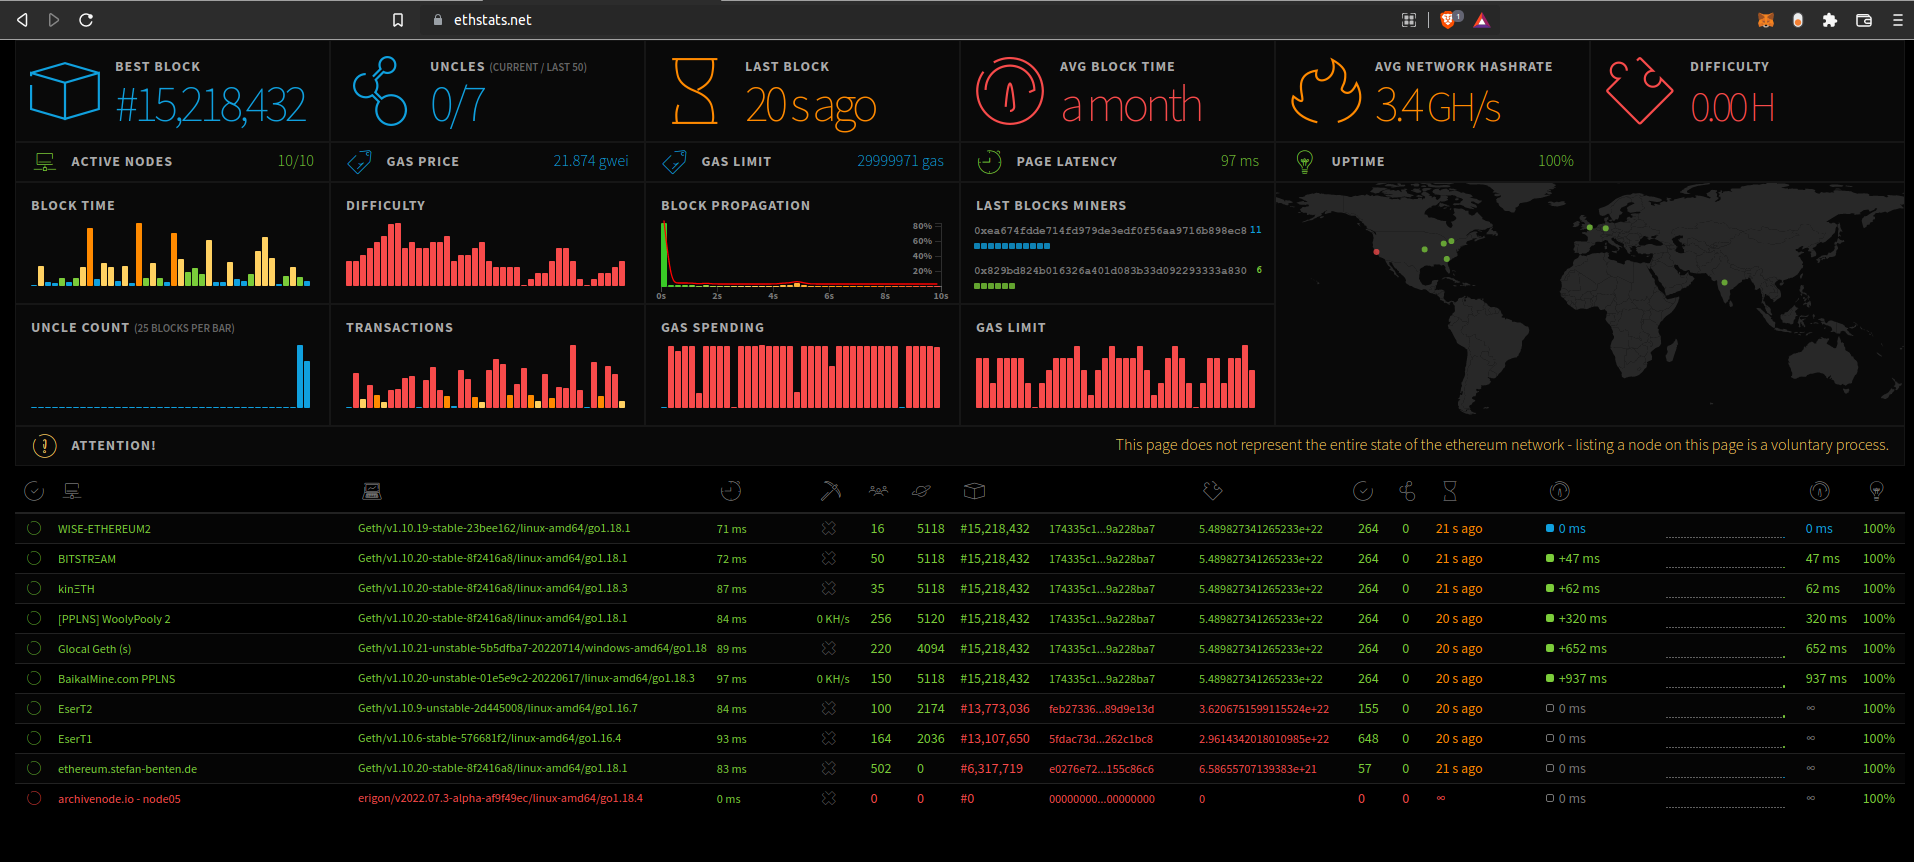Sort nodes by mining pickaxe column
Viewport: 1914px width, 862px height.
click(830, 491)
